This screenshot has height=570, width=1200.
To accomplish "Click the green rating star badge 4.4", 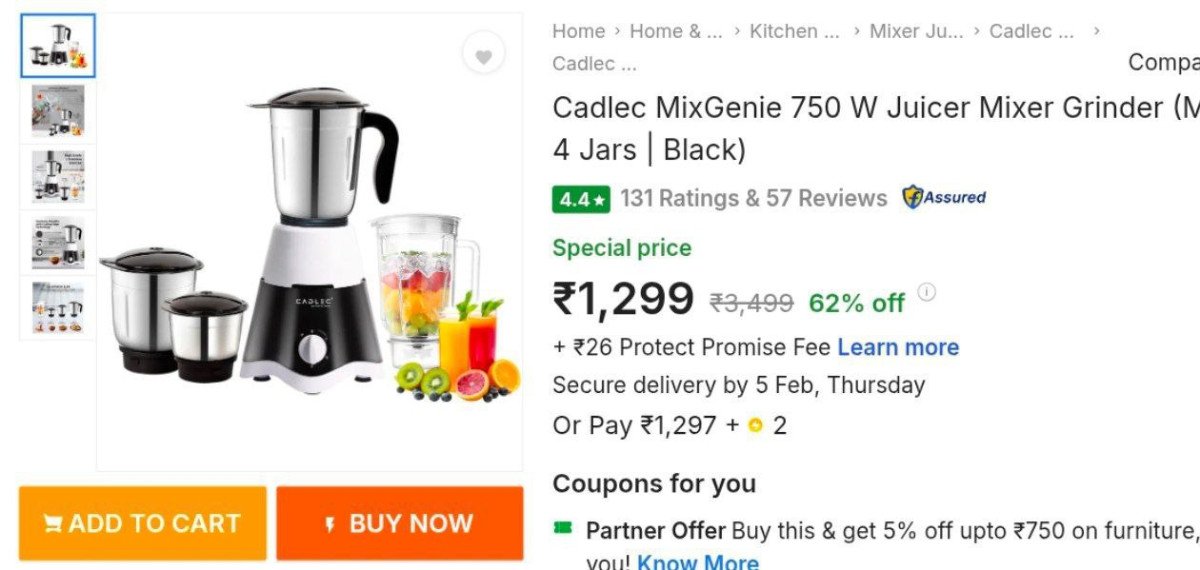I will (x=581, y=199).
